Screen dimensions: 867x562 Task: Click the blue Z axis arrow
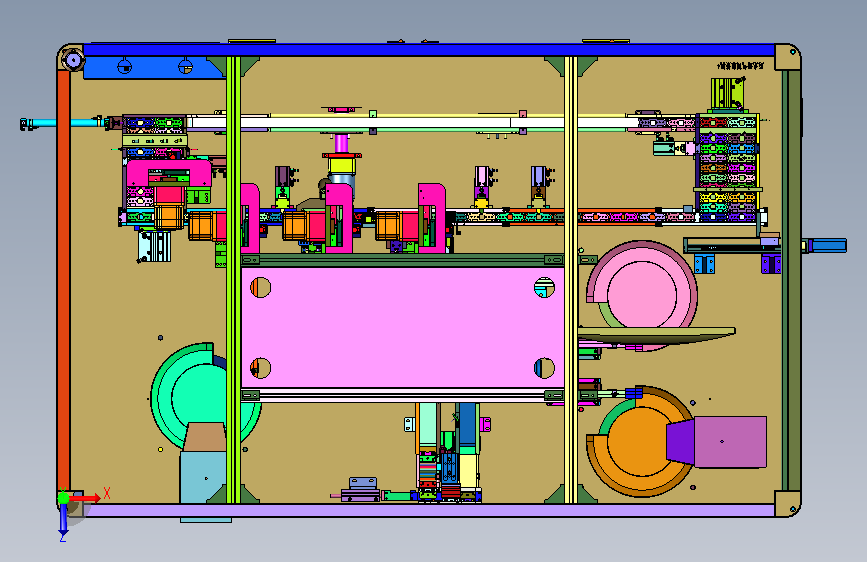coord(63,519)
